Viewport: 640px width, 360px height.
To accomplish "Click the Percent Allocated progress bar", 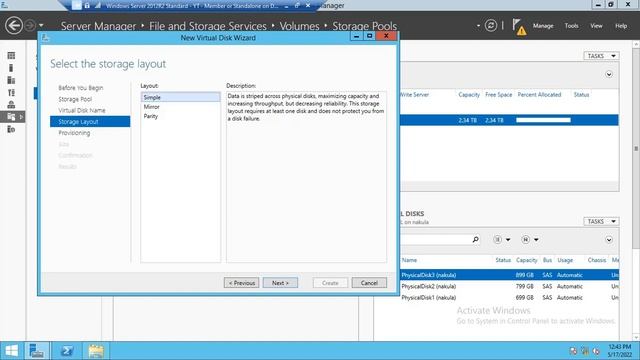I will pyautogui.click(x=543, y=120).
